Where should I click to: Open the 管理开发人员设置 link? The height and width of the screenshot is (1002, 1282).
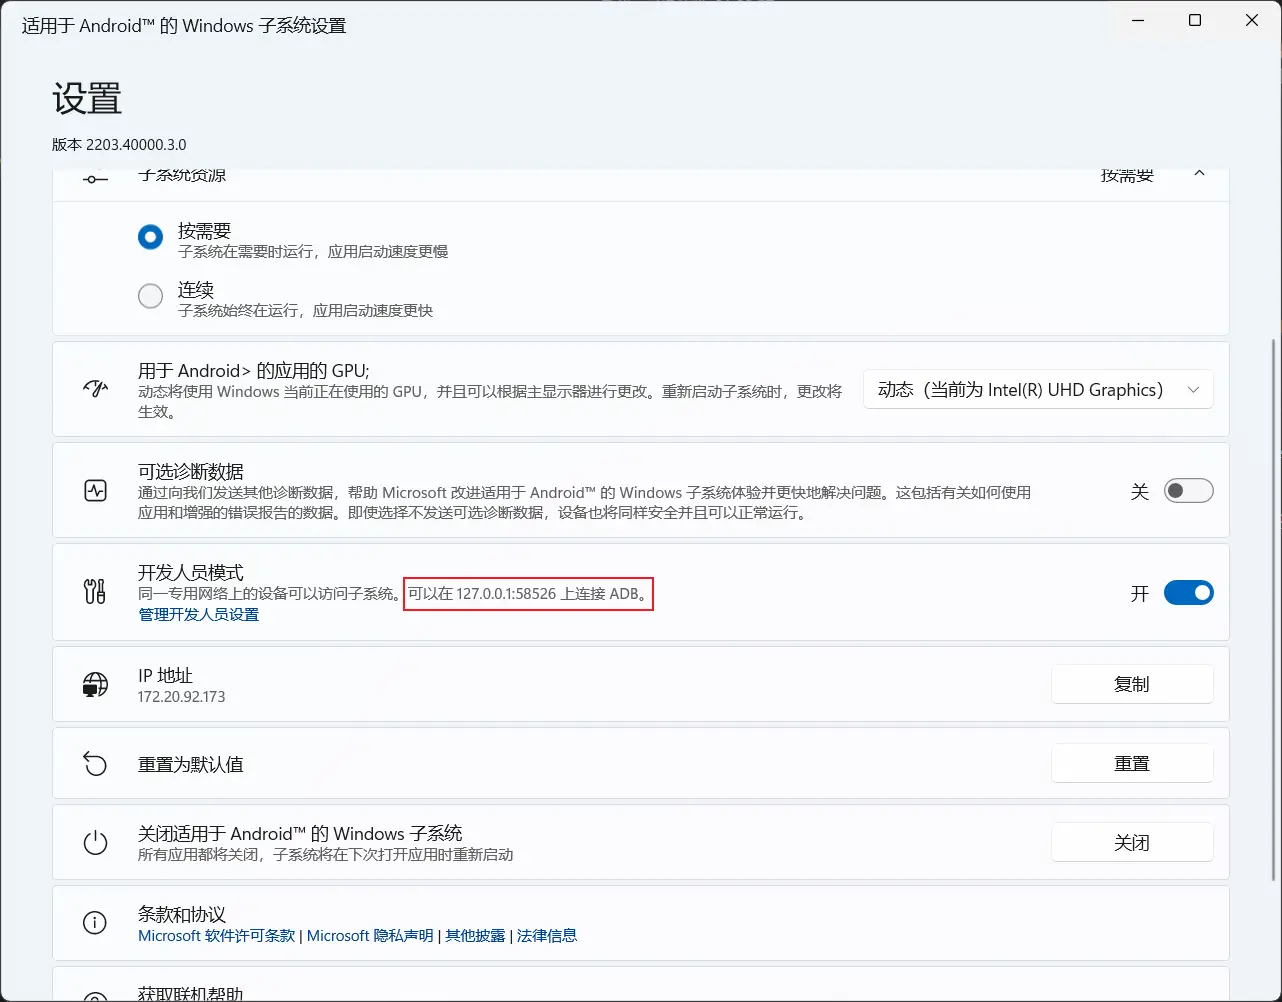point(198,614)
